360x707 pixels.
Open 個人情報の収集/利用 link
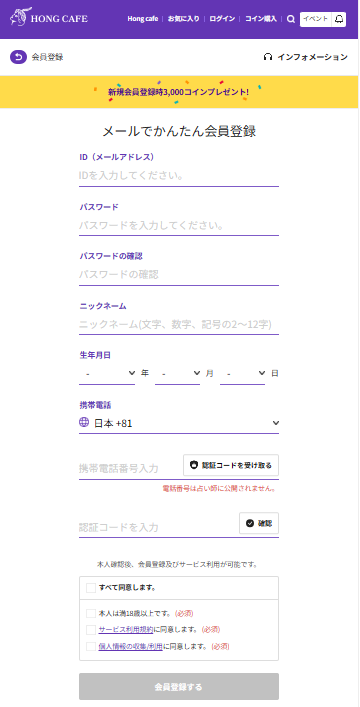[x=130, y=646]
